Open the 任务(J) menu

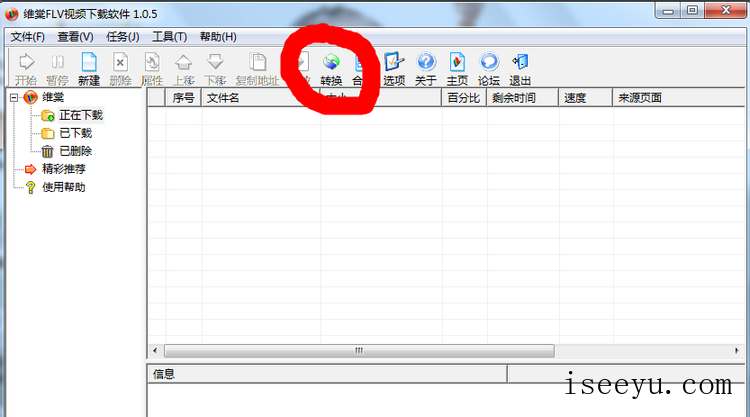click(x=122, y=37)
